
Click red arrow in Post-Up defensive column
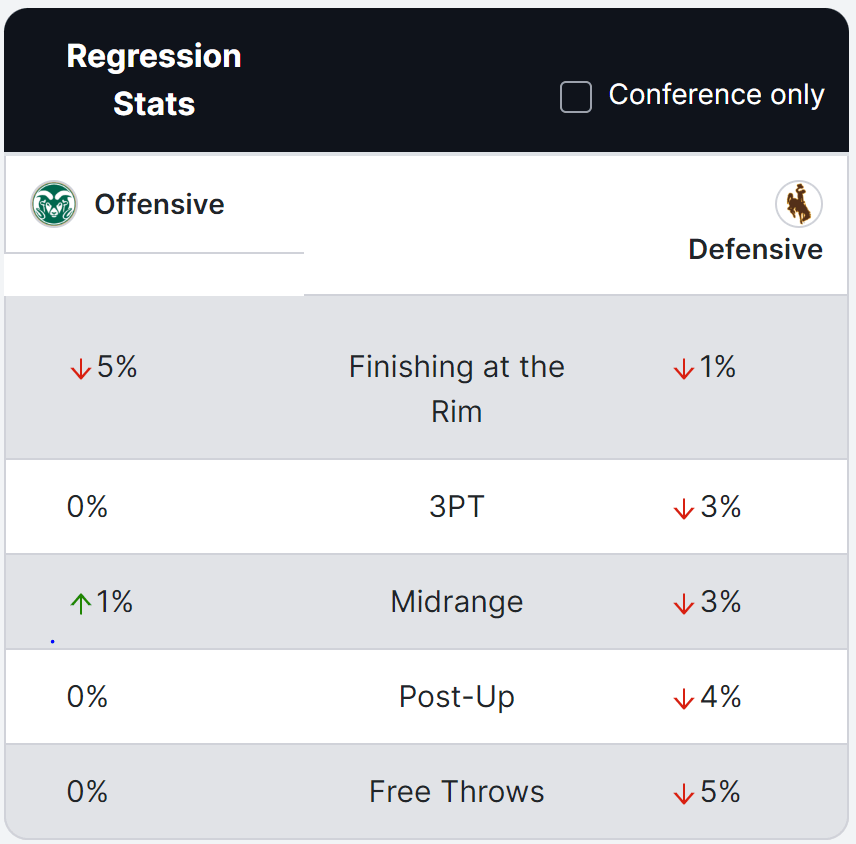point(684,698)
